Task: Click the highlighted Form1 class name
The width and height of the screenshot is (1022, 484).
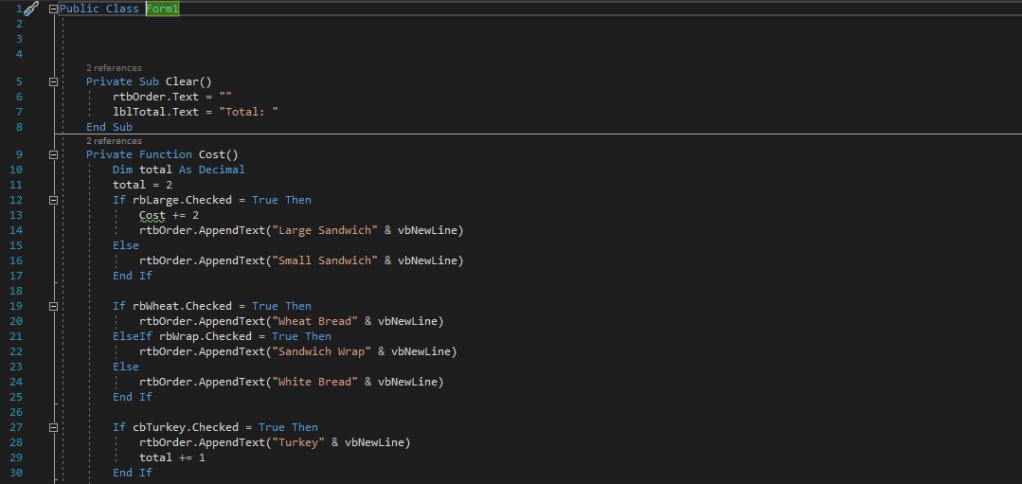Action: tap(162, 9)
